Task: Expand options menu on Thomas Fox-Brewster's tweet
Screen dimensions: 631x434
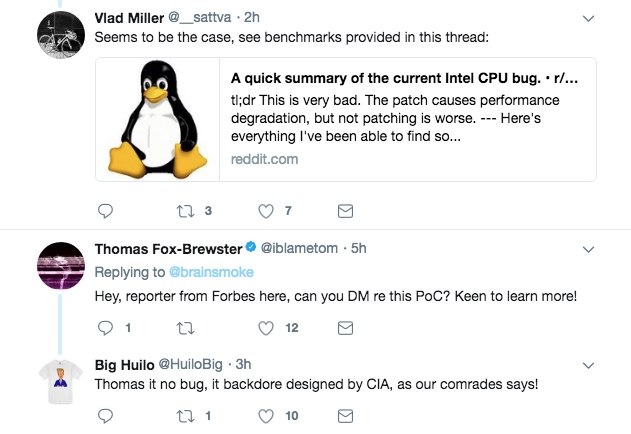Action: (588, 249)
